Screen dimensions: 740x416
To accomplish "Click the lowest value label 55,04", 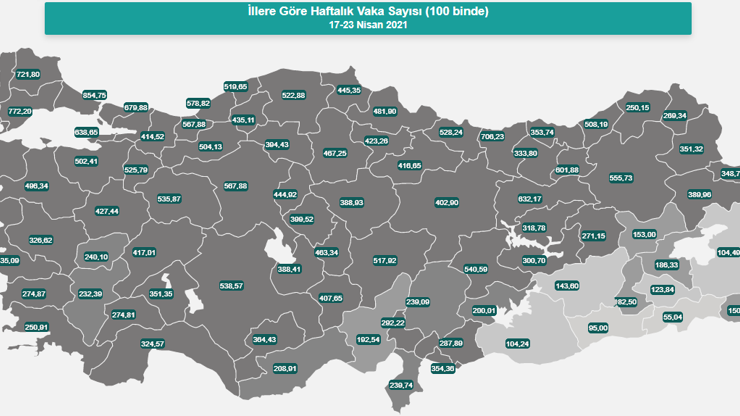I will tap(673, 317).
